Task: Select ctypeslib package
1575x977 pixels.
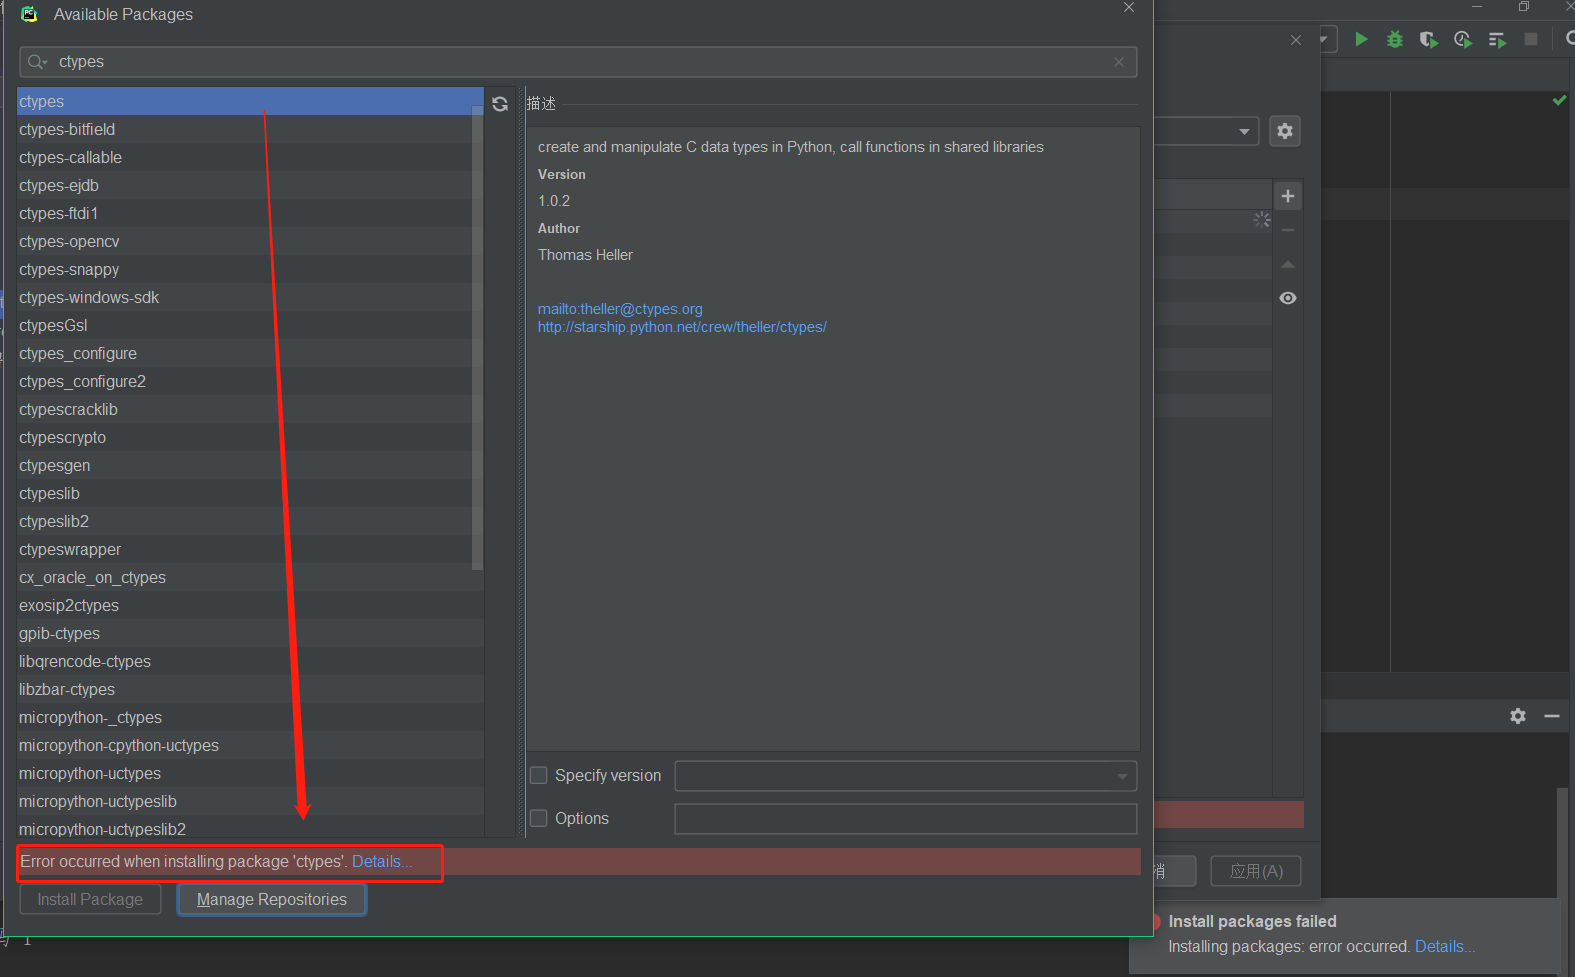Action: coord(250,493)
